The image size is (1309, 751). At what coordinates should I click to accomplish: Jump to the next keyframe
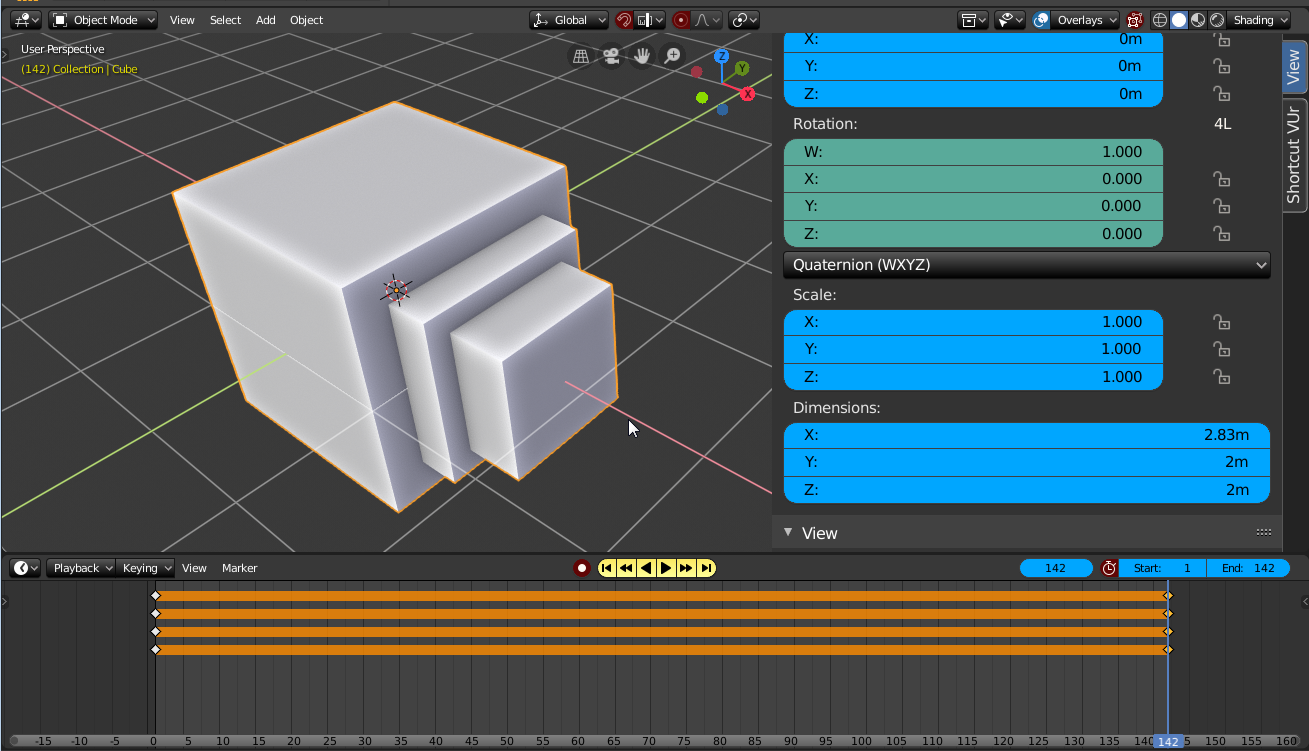point(686,568)
